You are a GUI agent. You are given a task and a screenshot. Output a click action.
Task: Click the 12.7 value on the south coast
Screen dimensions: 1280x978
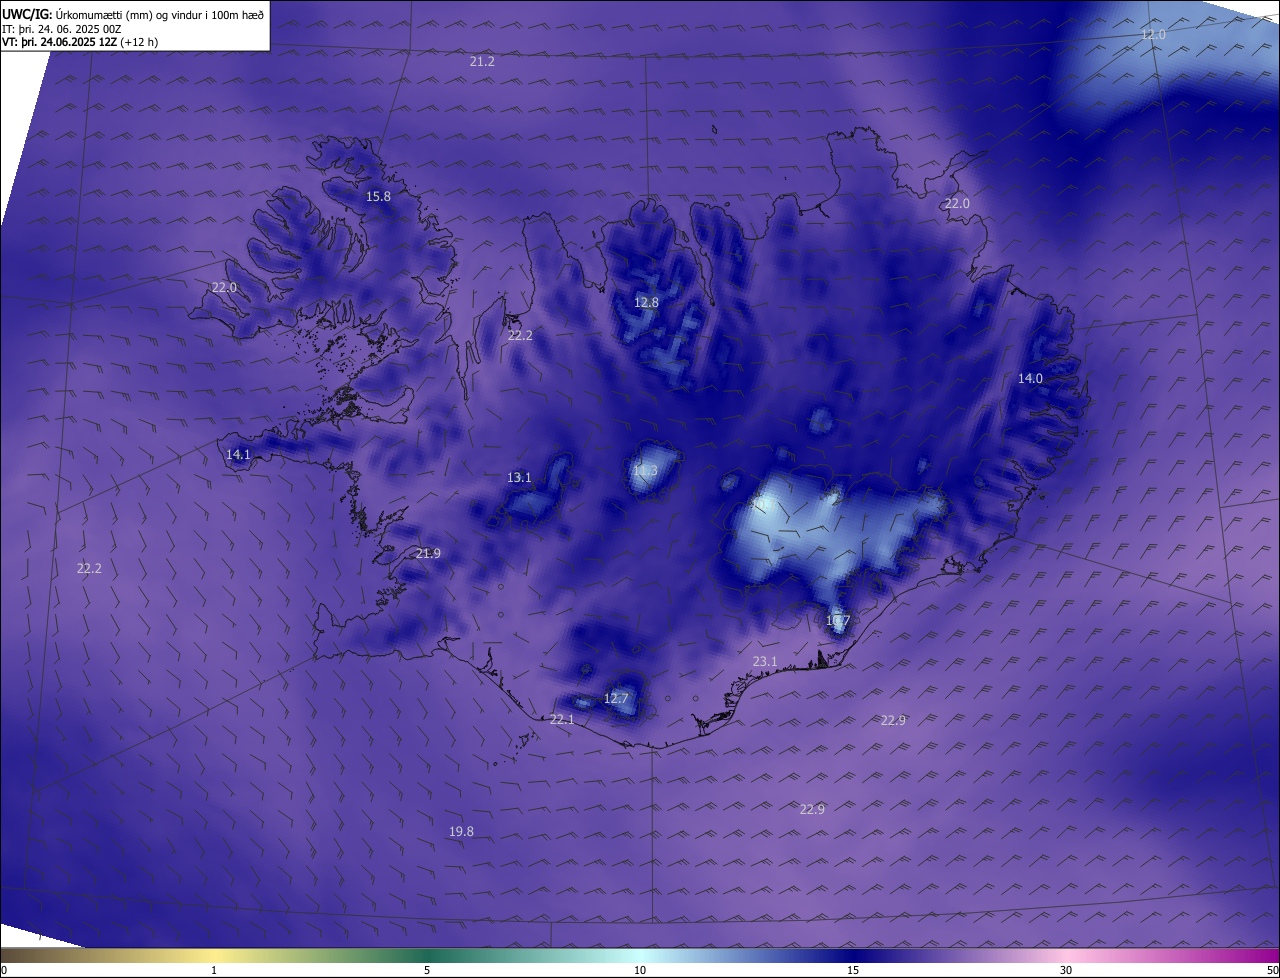616,699
